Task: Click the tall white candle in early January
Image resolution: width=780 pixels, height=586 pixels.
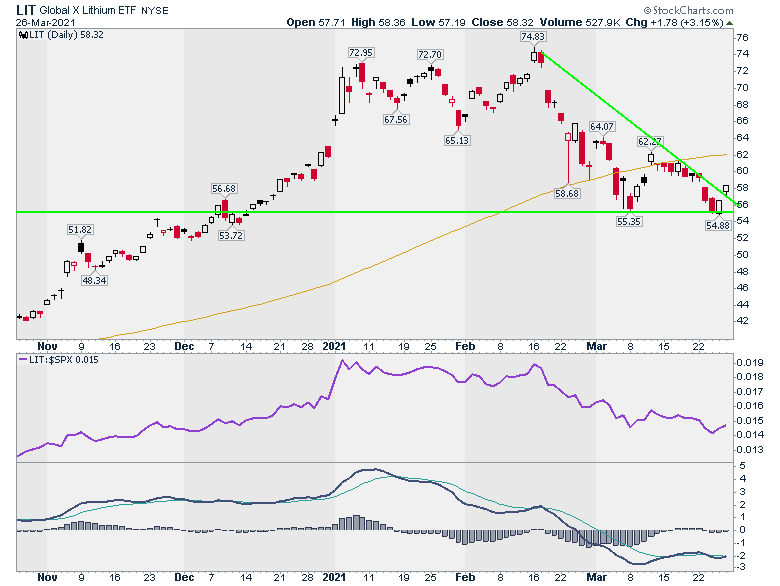Action: coord(342,91)
